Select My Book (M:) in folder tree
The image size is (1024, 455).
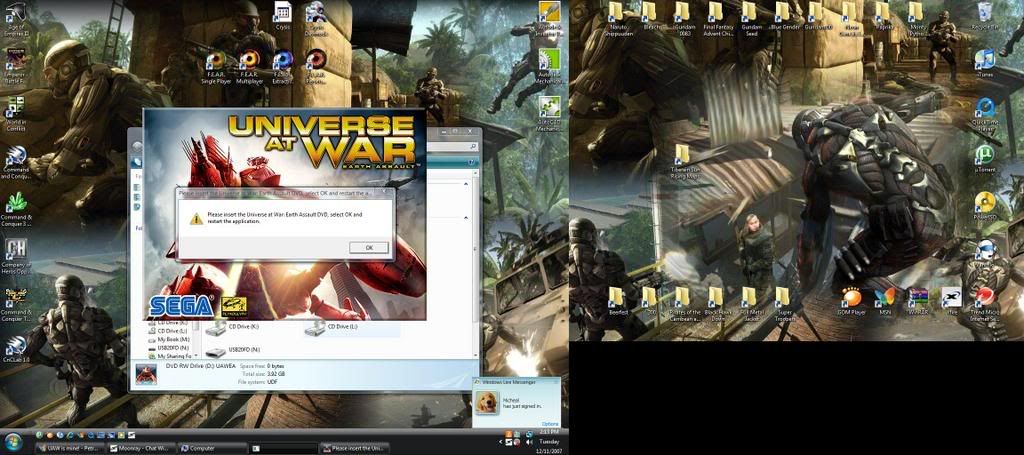(168, 339)
